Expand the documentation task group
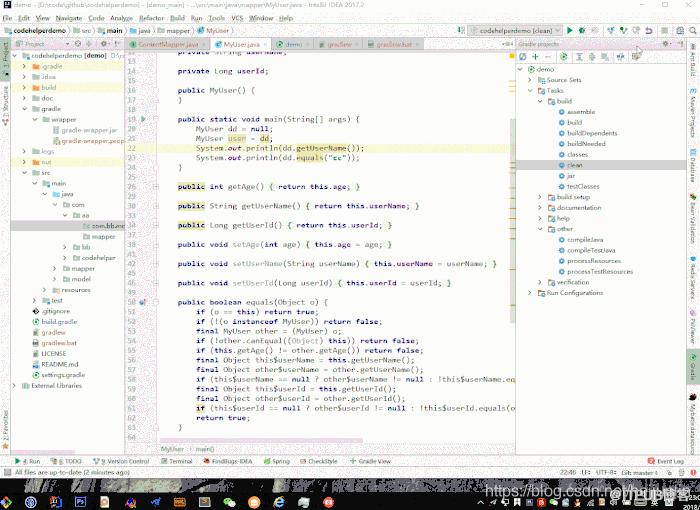Screen dimensions: 700x510 pyautogui.click(x=540, y=208)
